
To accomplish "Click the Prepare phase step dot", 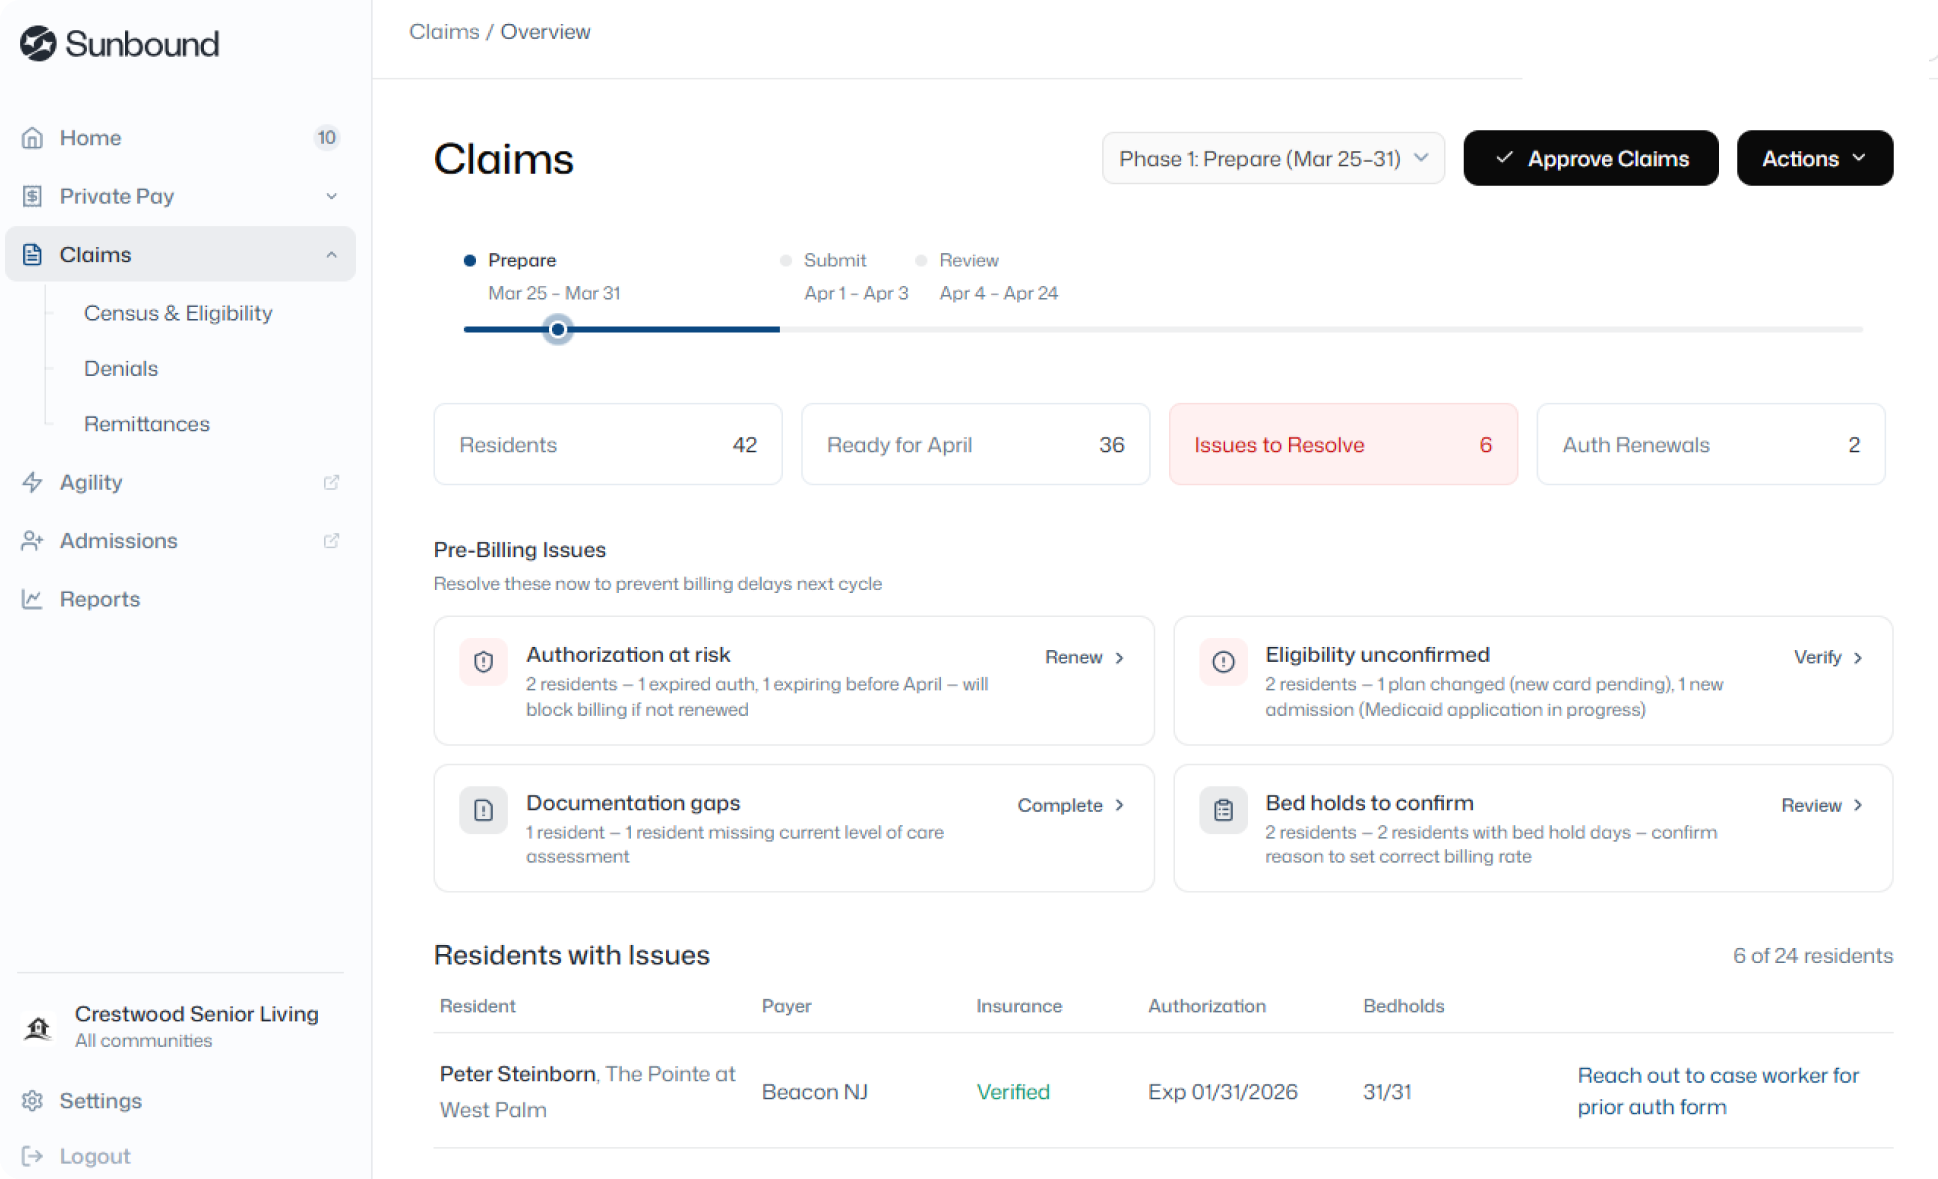I will tap(470, 259).
